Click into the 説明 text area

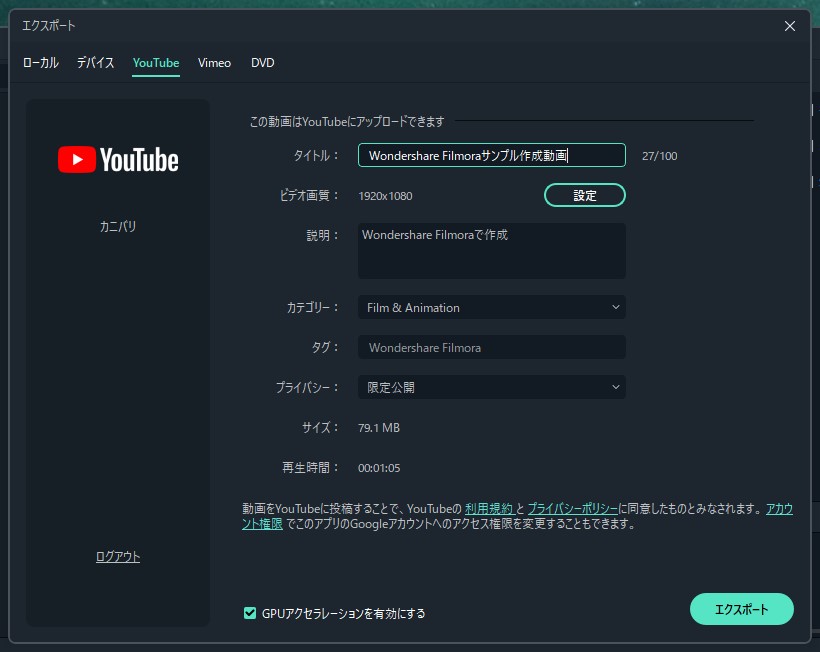coord(492,250)
